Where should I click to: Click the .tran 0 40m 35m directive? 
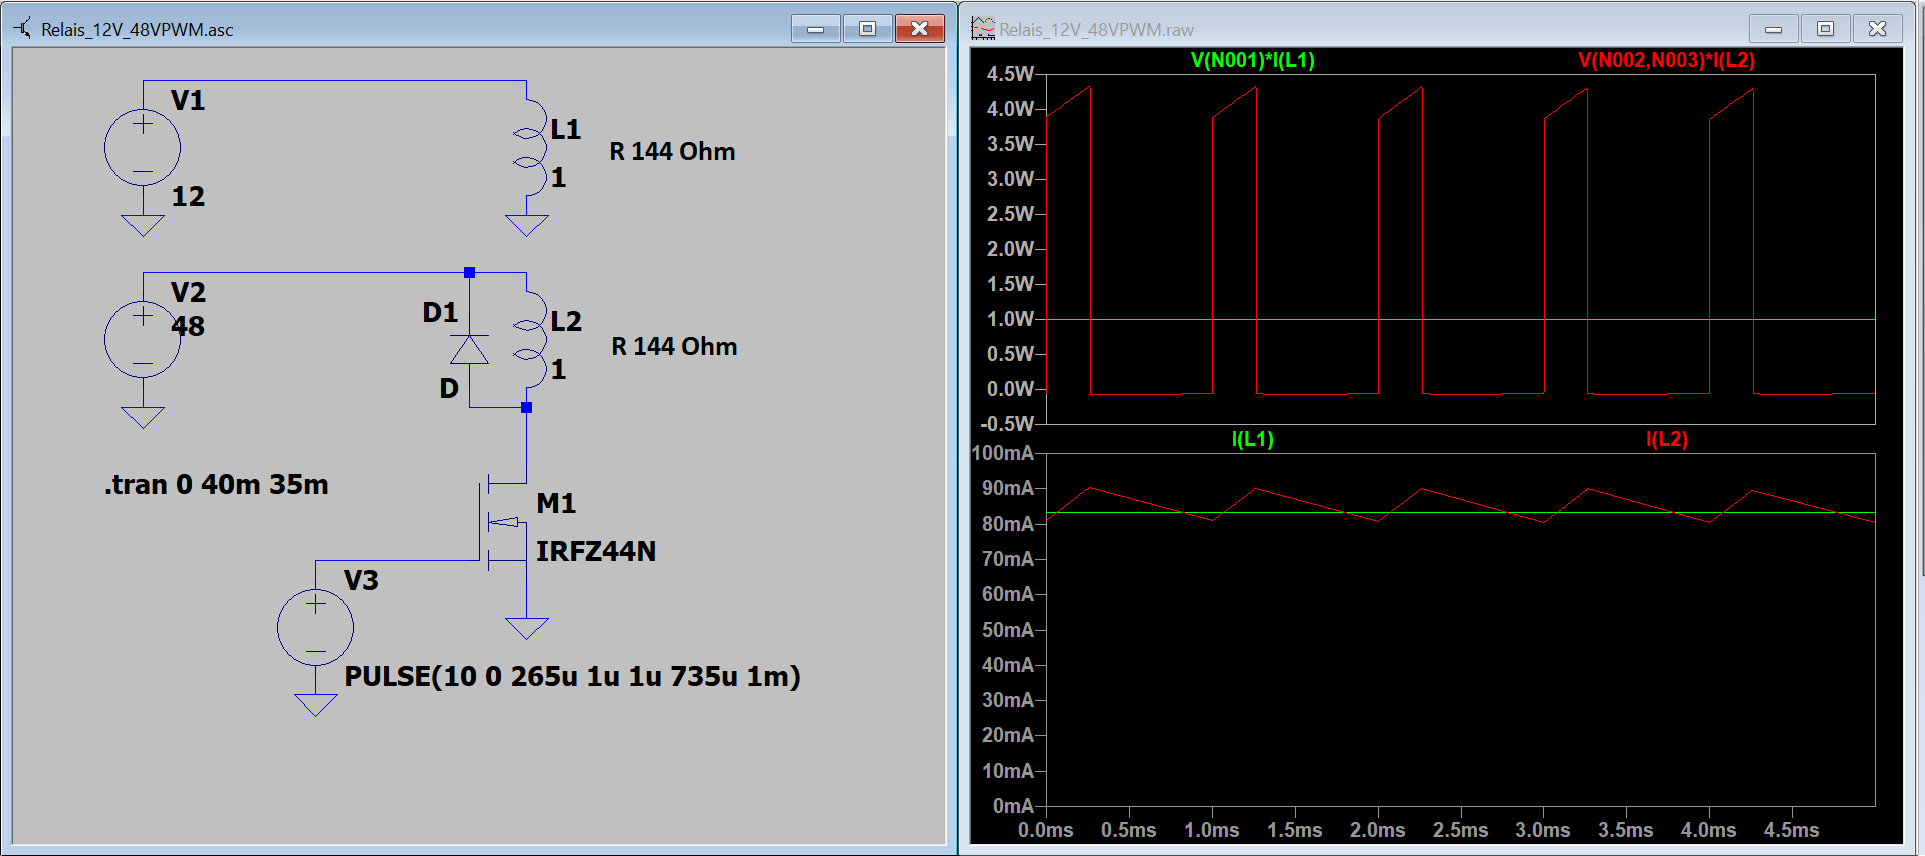216,485
